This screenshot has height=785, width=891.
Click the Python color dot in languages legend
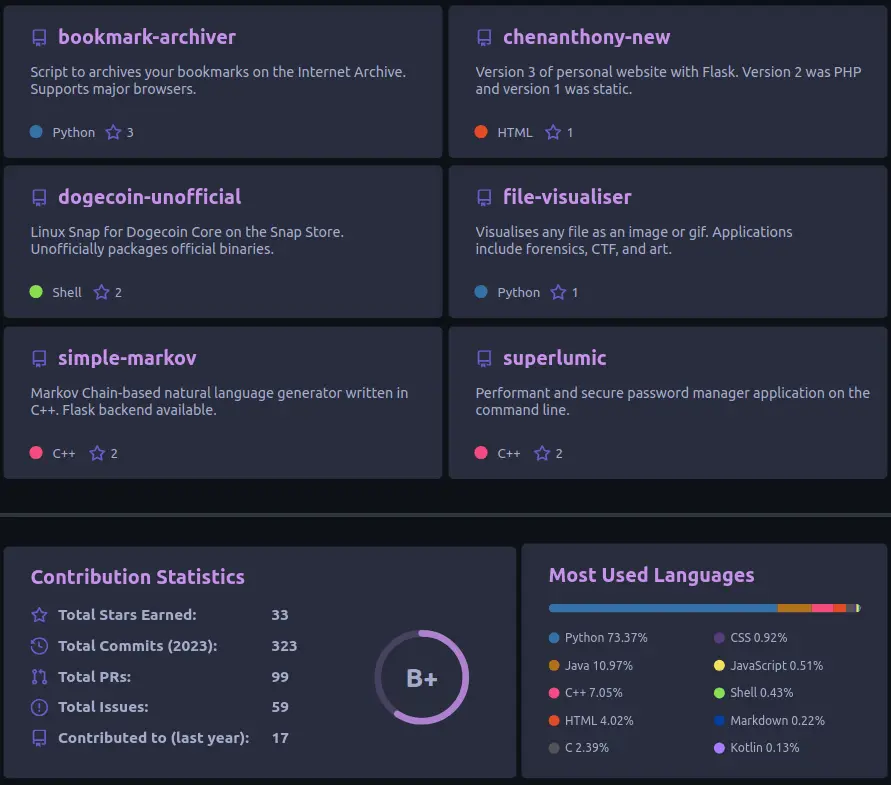point(554,638)
